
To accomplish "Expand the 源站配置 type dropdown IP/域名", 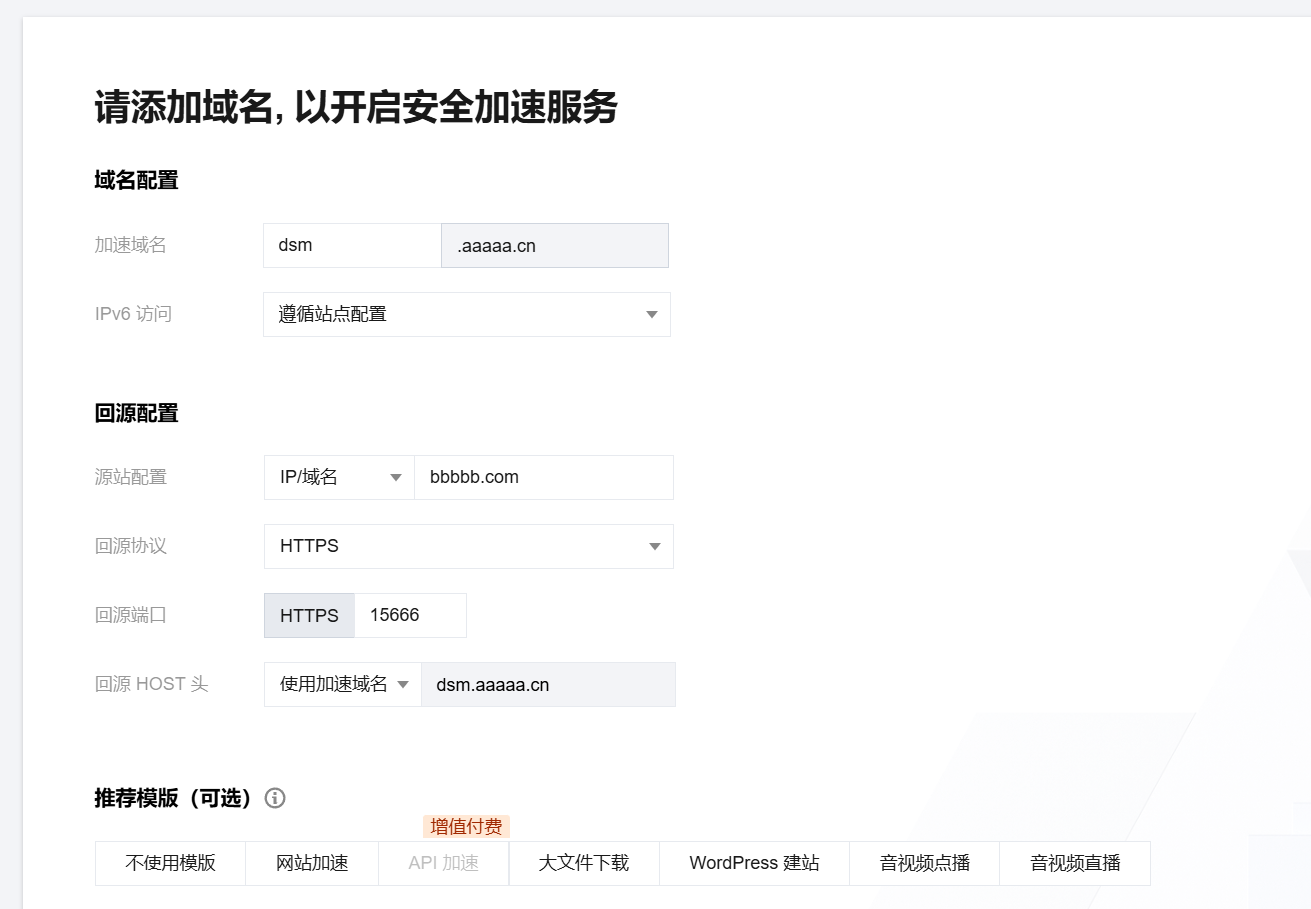I will click(339, 477).
